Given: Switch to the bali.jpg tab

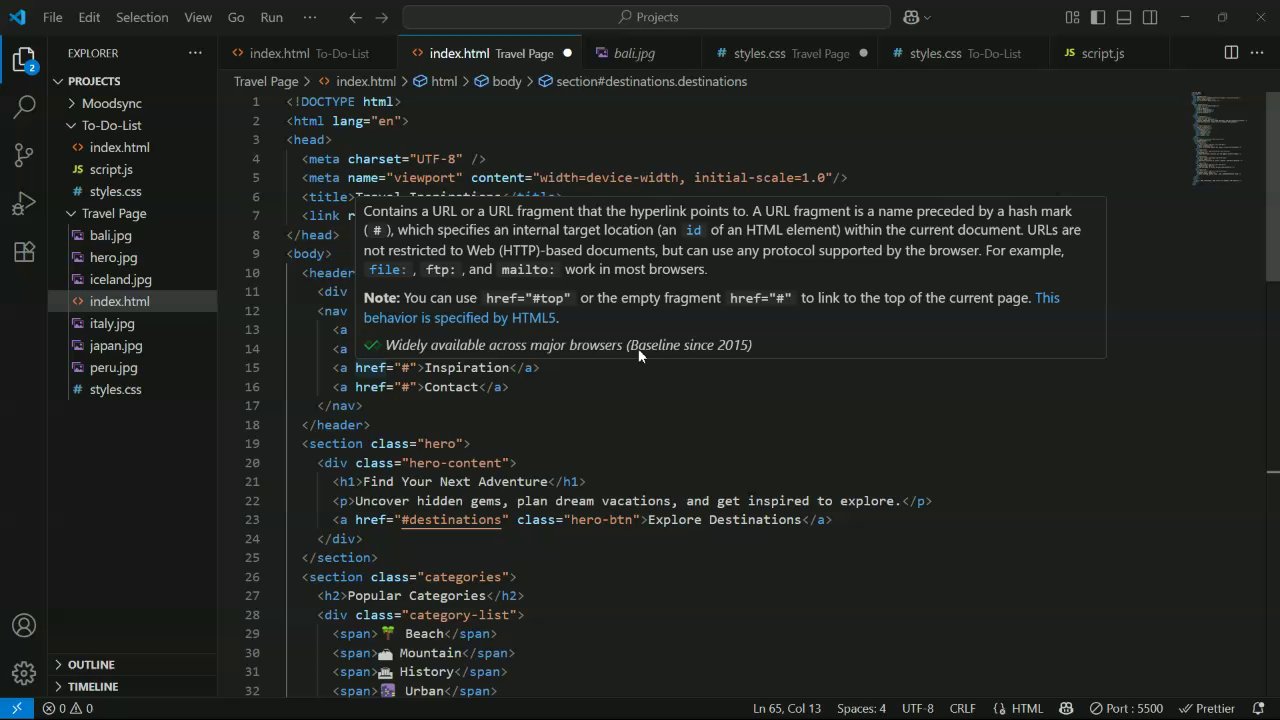Looking at the screenshot, I should click(634, 53).
